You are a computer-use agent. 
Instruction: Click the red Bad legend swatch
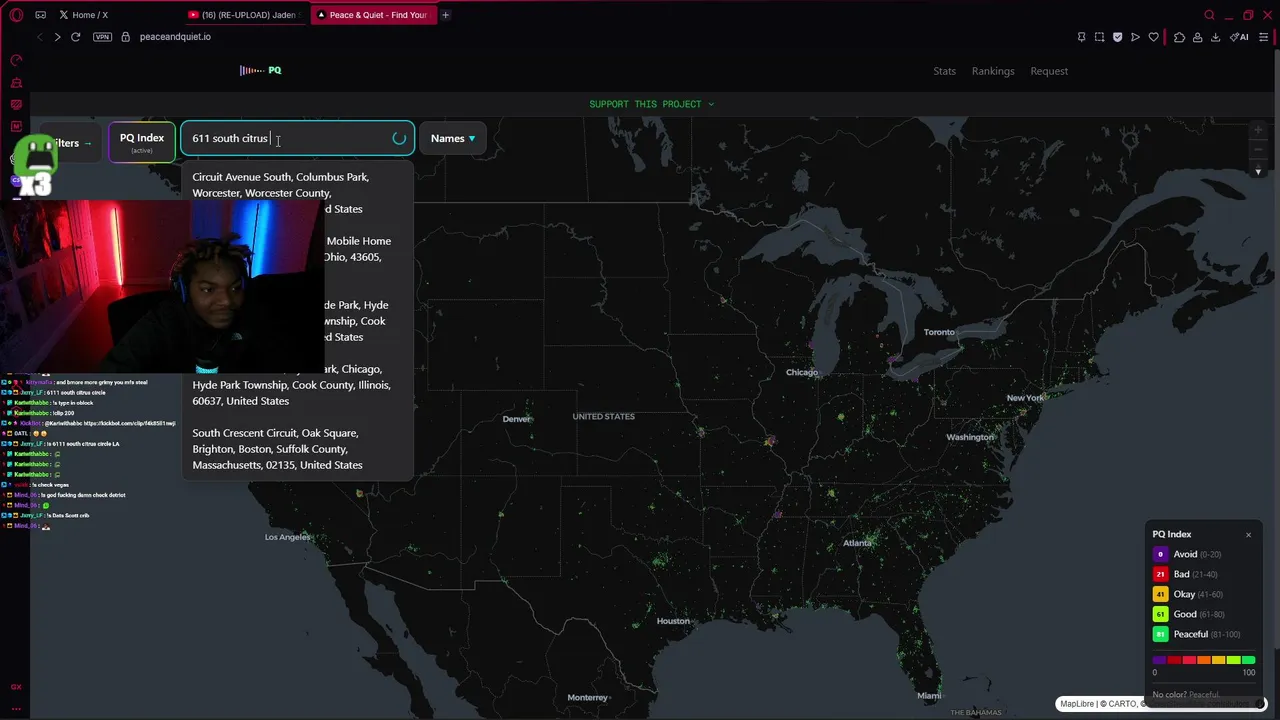click(1161, 574)
